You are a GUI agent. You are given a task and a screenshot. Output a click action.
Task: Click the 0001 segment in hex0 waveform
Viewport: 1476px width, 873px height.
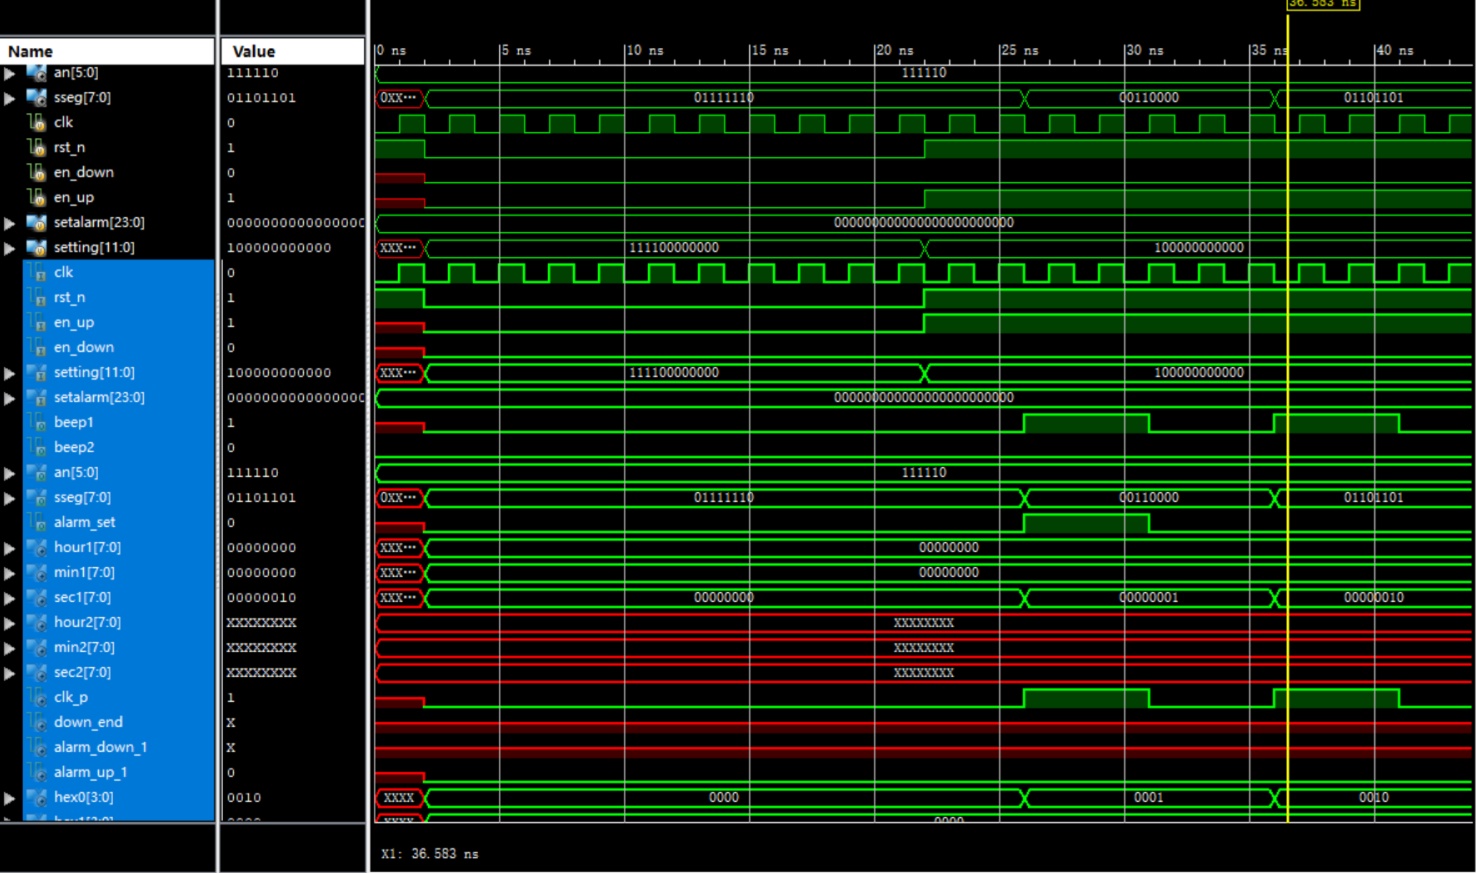tap(1149, 798)
